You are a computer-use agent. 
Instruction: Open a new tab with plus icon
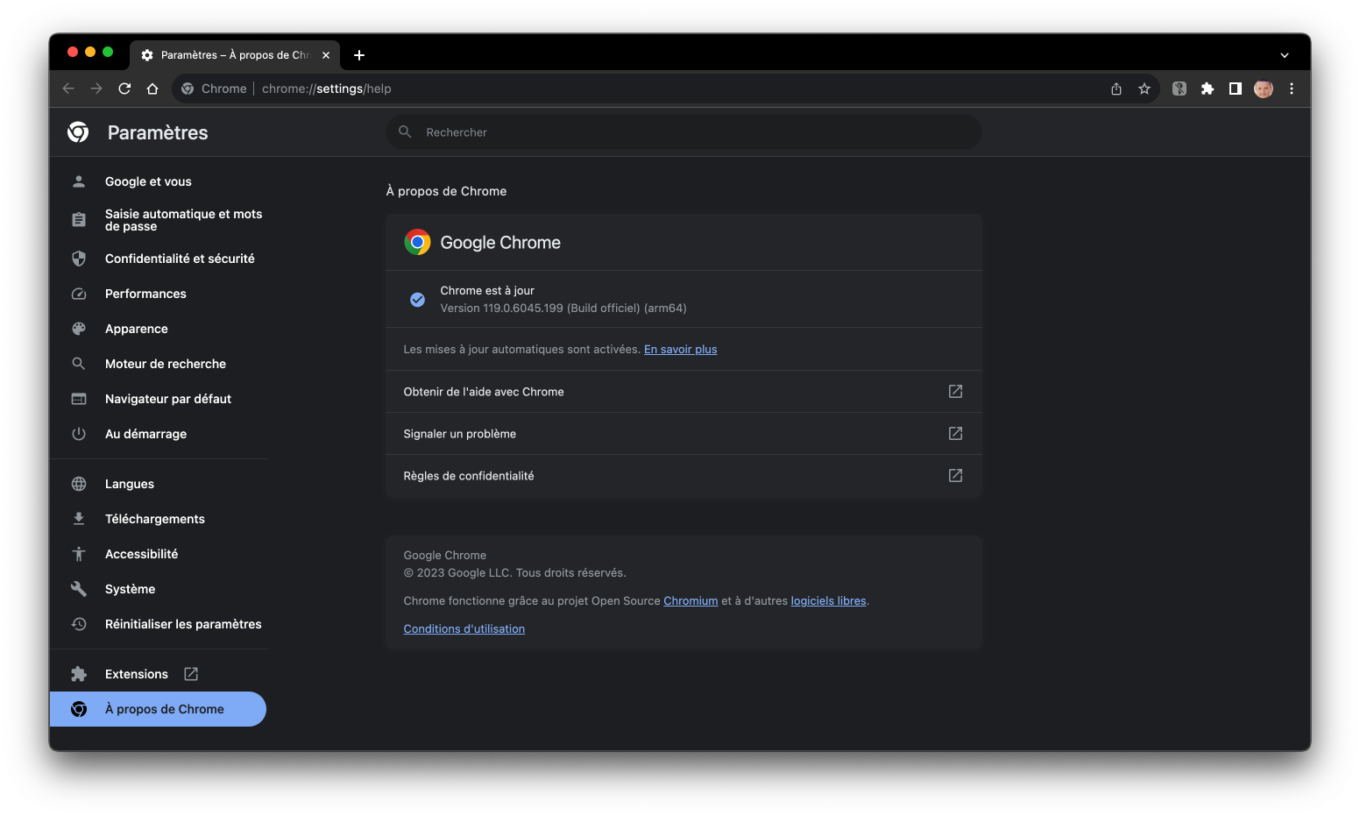359,55
